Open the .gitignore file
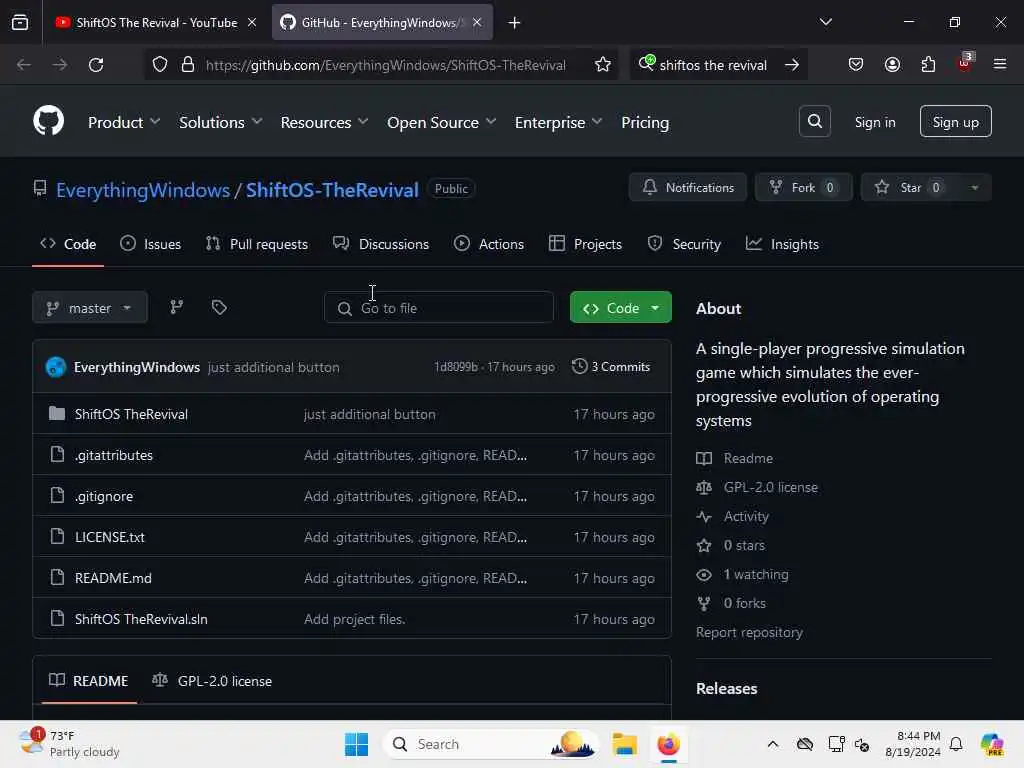 (x=104, y=496)
